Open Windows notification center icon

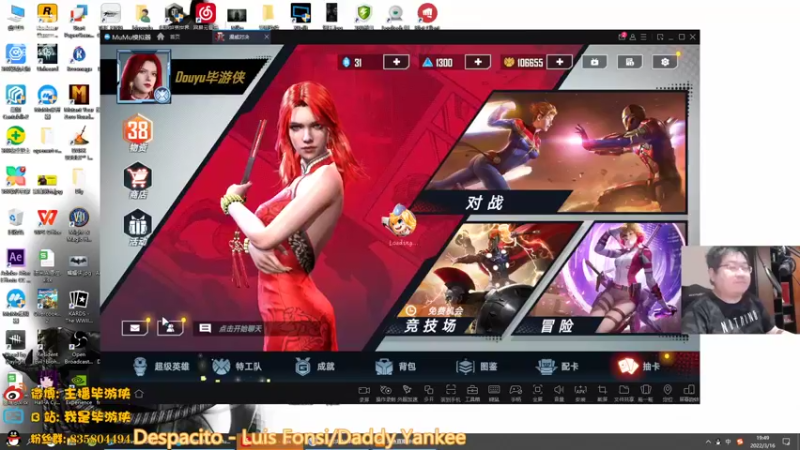(x=787, y=441)
